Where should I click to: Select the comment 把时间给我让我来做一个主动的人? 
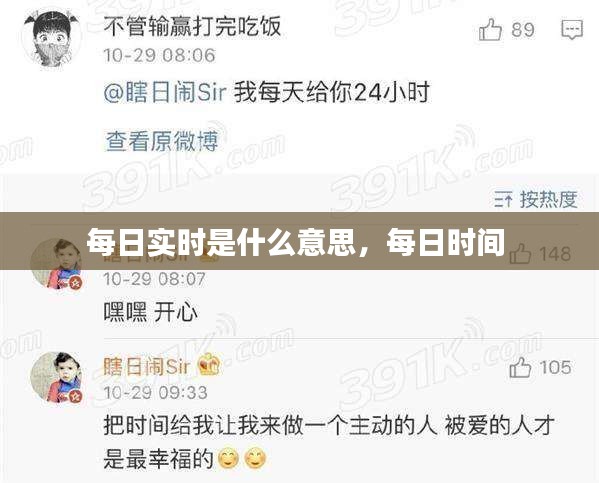pos(270,425)
